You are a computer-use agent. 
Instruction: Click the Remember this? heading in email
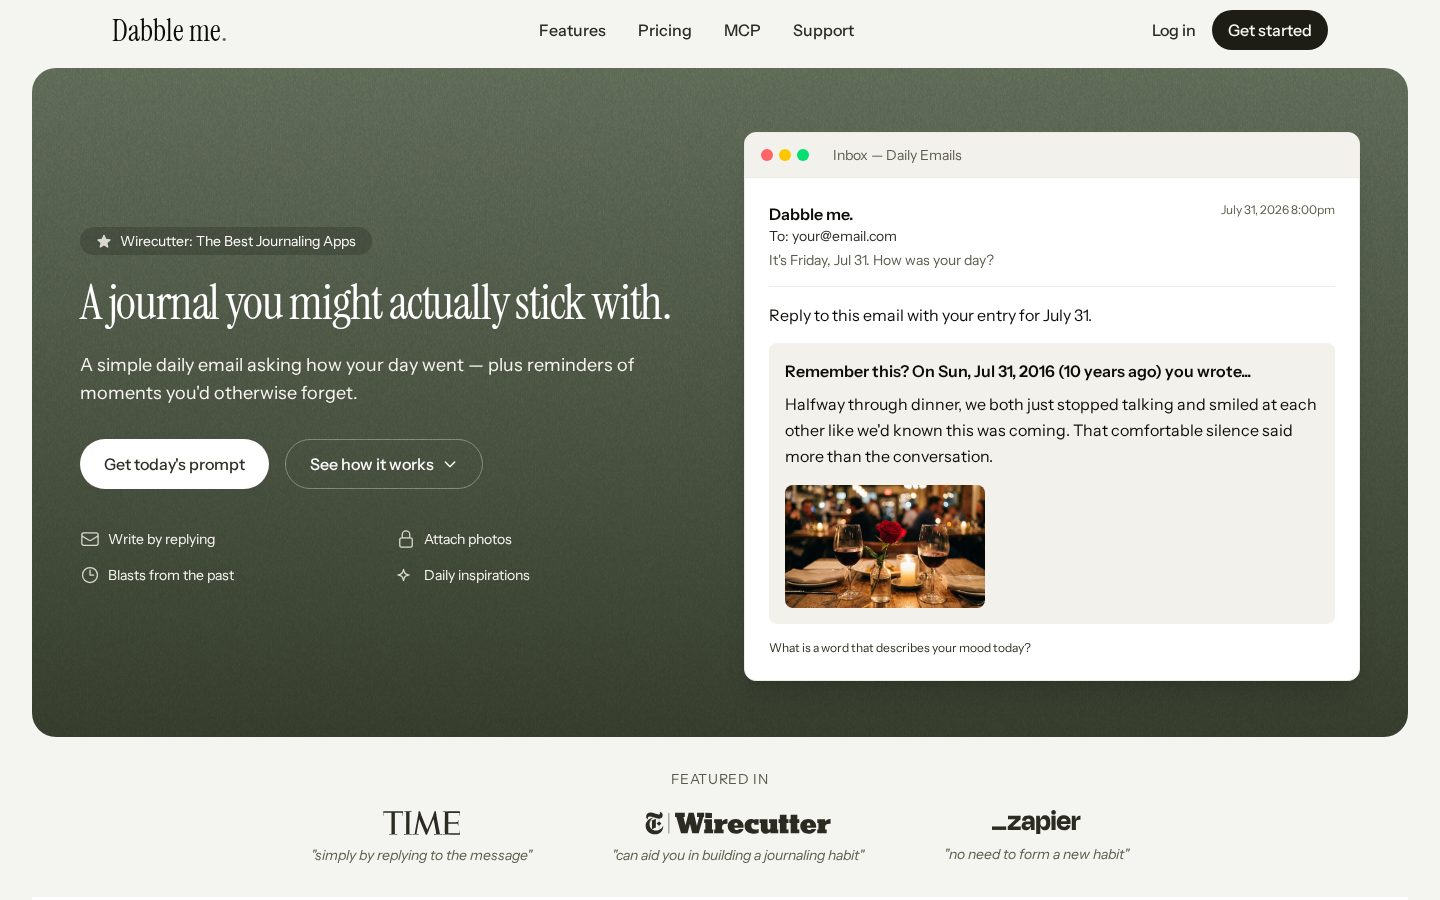pos(1018,371)
